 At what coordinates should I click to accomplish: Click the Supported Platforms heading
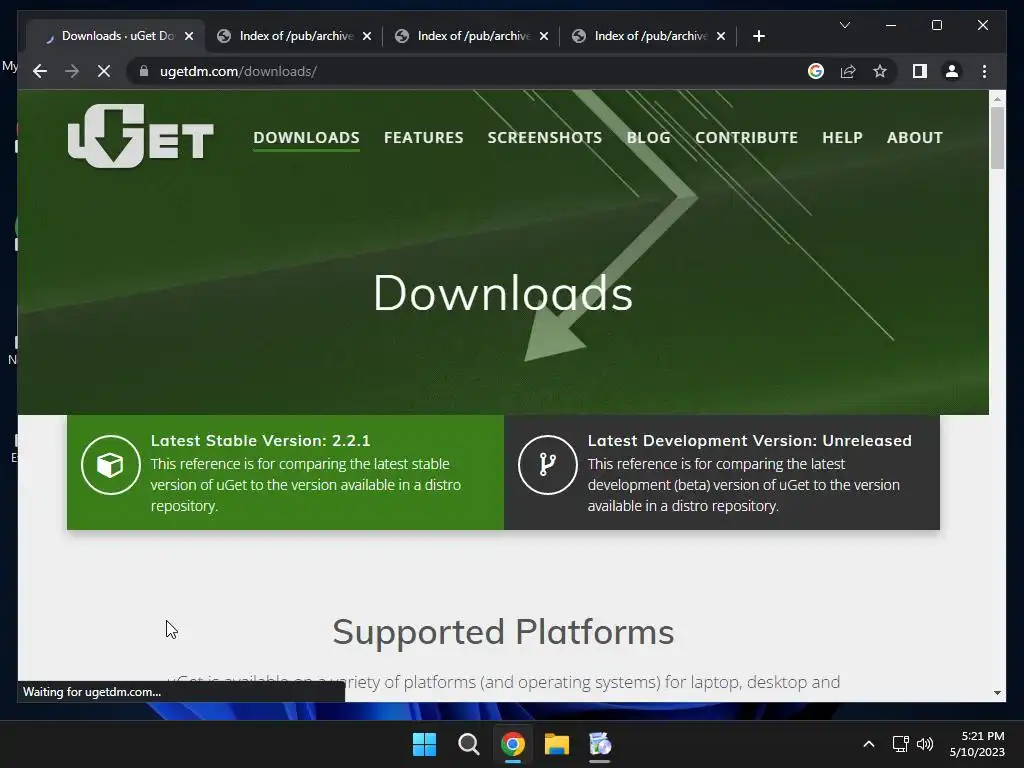(x=503, y=632)
